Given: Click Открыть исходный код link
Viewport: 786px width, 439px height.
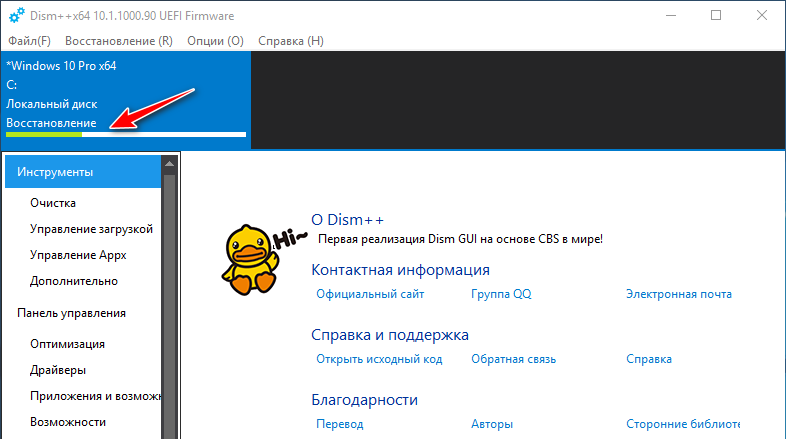Looking at the screenshot, I should [379, 359].
